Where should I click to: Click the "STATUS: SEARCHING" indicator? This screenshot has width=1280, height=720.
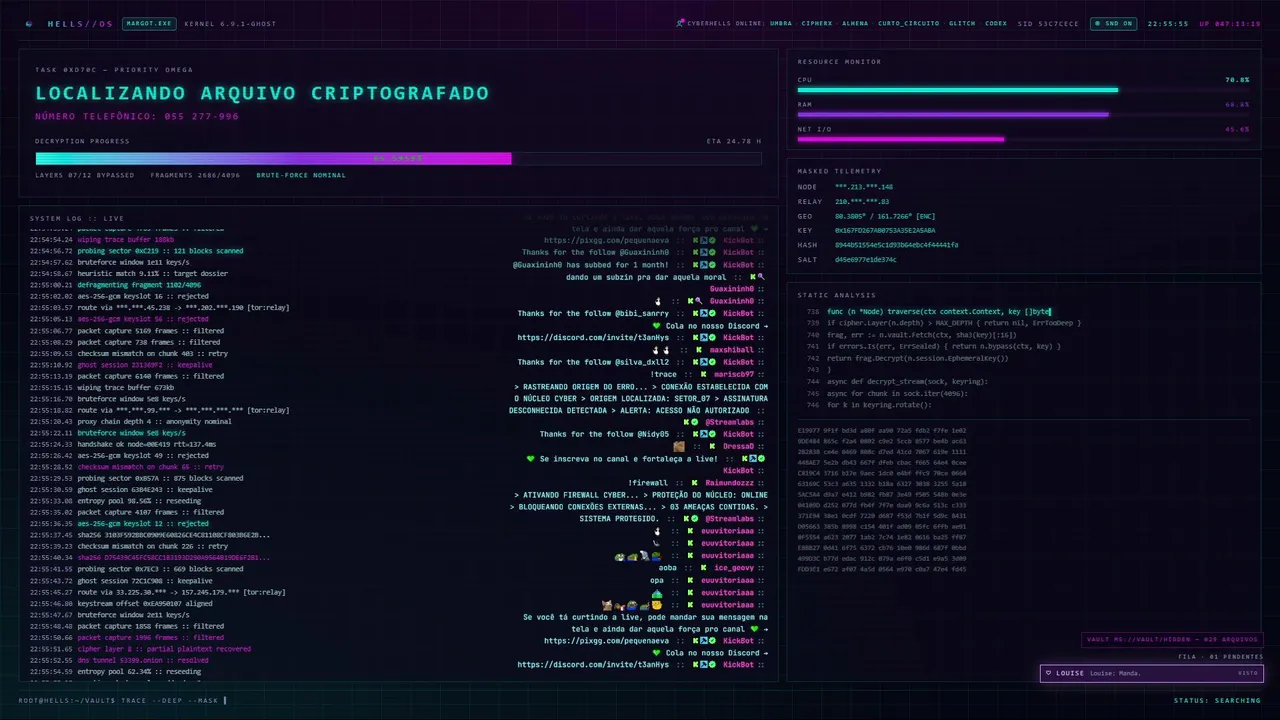[x=1217, y=701]
